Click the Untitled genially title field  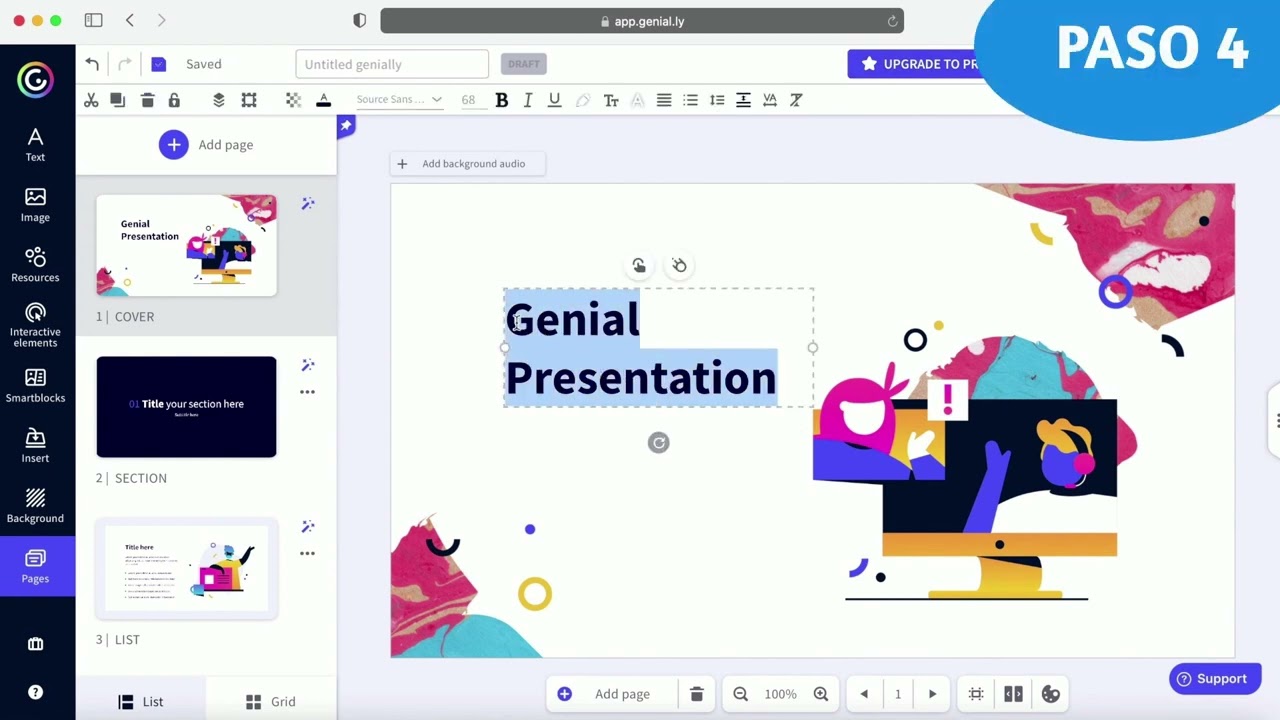pos(392,64)
